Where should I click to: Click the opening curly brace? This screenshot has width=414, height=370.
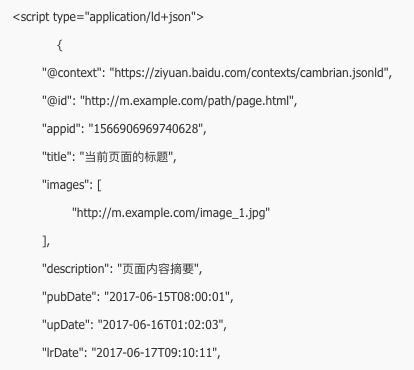point(60,45)
